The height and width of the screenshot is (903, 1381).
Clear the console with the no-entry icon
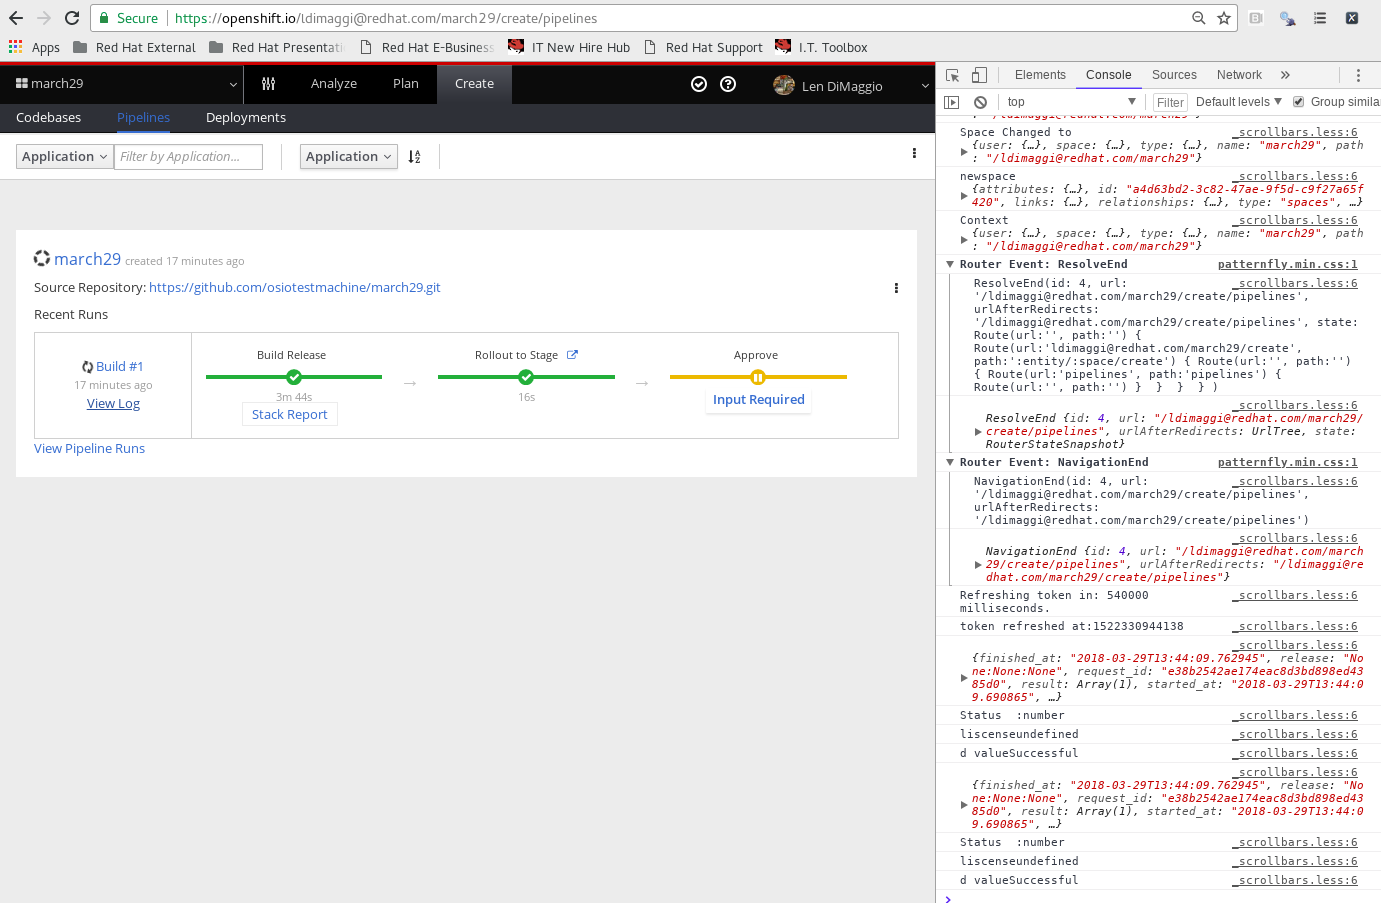pyautogui.click(x=980, y=101)
